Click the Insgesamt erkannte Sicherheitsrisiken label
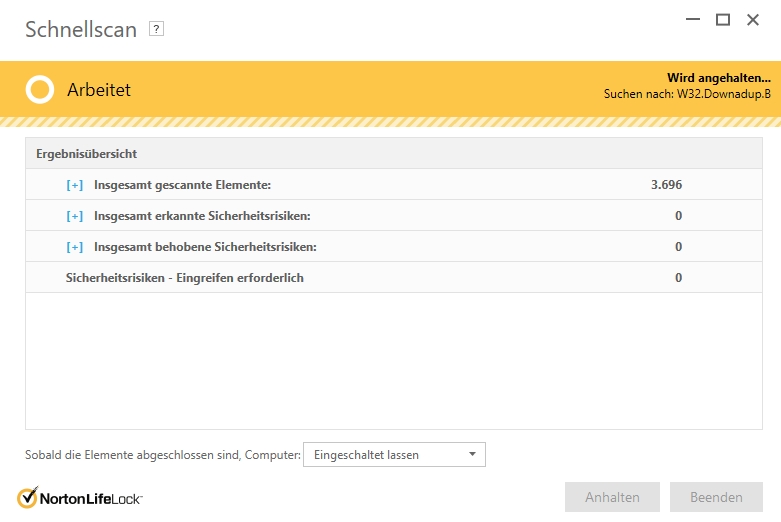The width and height of the screenshot is (781, 522). 202,216
